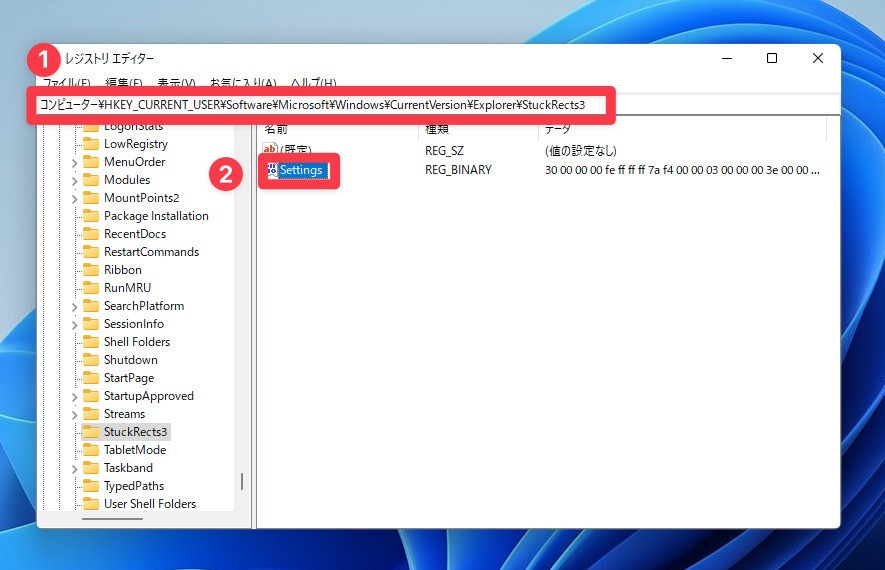Image resolution: width=885 pixels, height=570 pixels.
Task: Select the Settings binary value name
Action: click(x=301, y=170)
